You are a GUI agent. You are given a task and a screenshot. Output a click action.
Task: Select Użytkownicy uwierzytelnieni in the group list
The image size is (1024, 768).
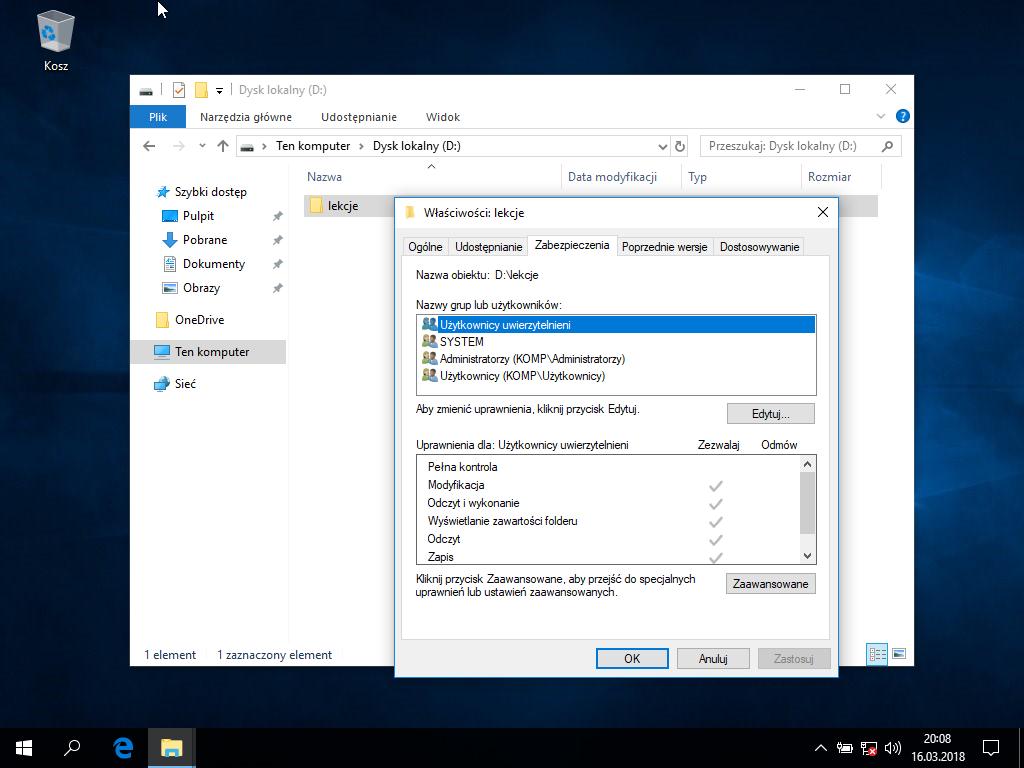[x=616, y=325]
